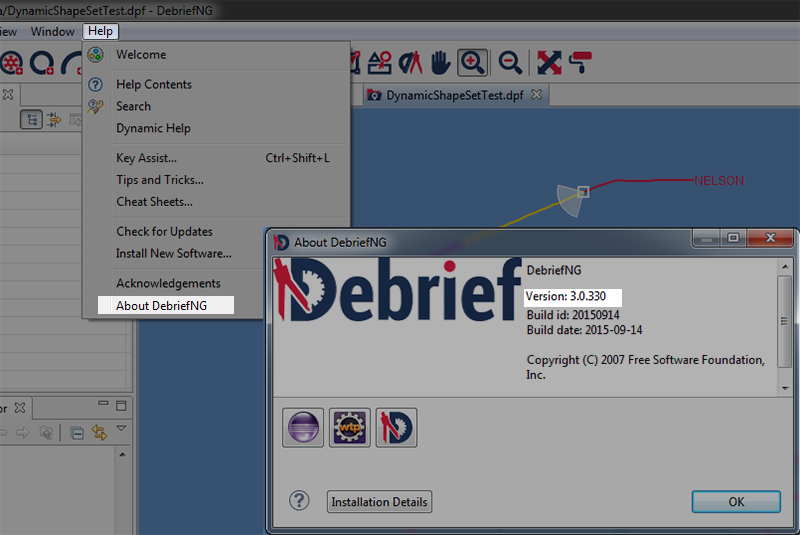Click the Eclipse sphere feature button

(x=303, y=427)
